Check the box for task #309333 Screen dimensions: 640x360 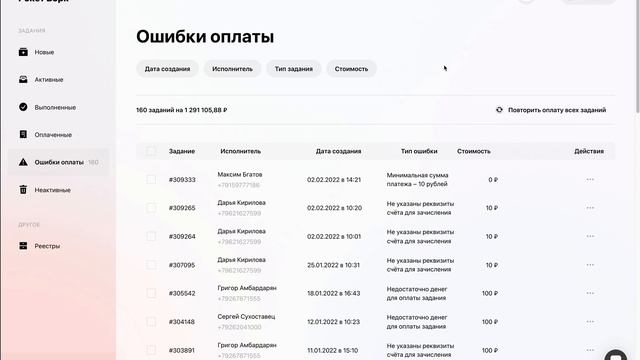(x=151, y=180)
